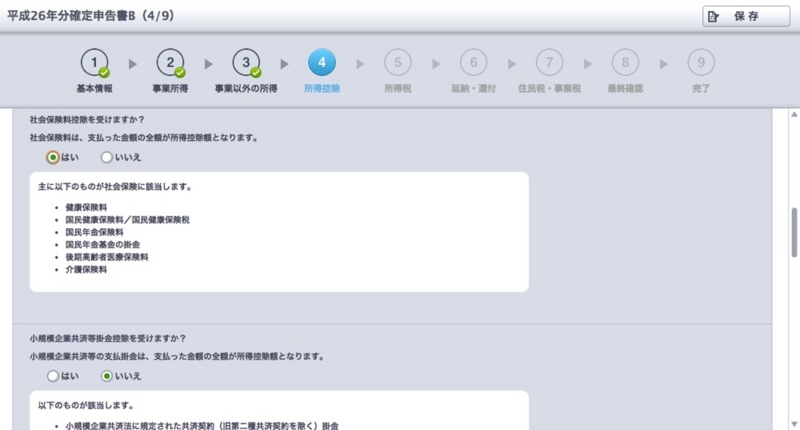
Task: Click the 国民年金保険料 list item
Action: (x=94, y=232)
